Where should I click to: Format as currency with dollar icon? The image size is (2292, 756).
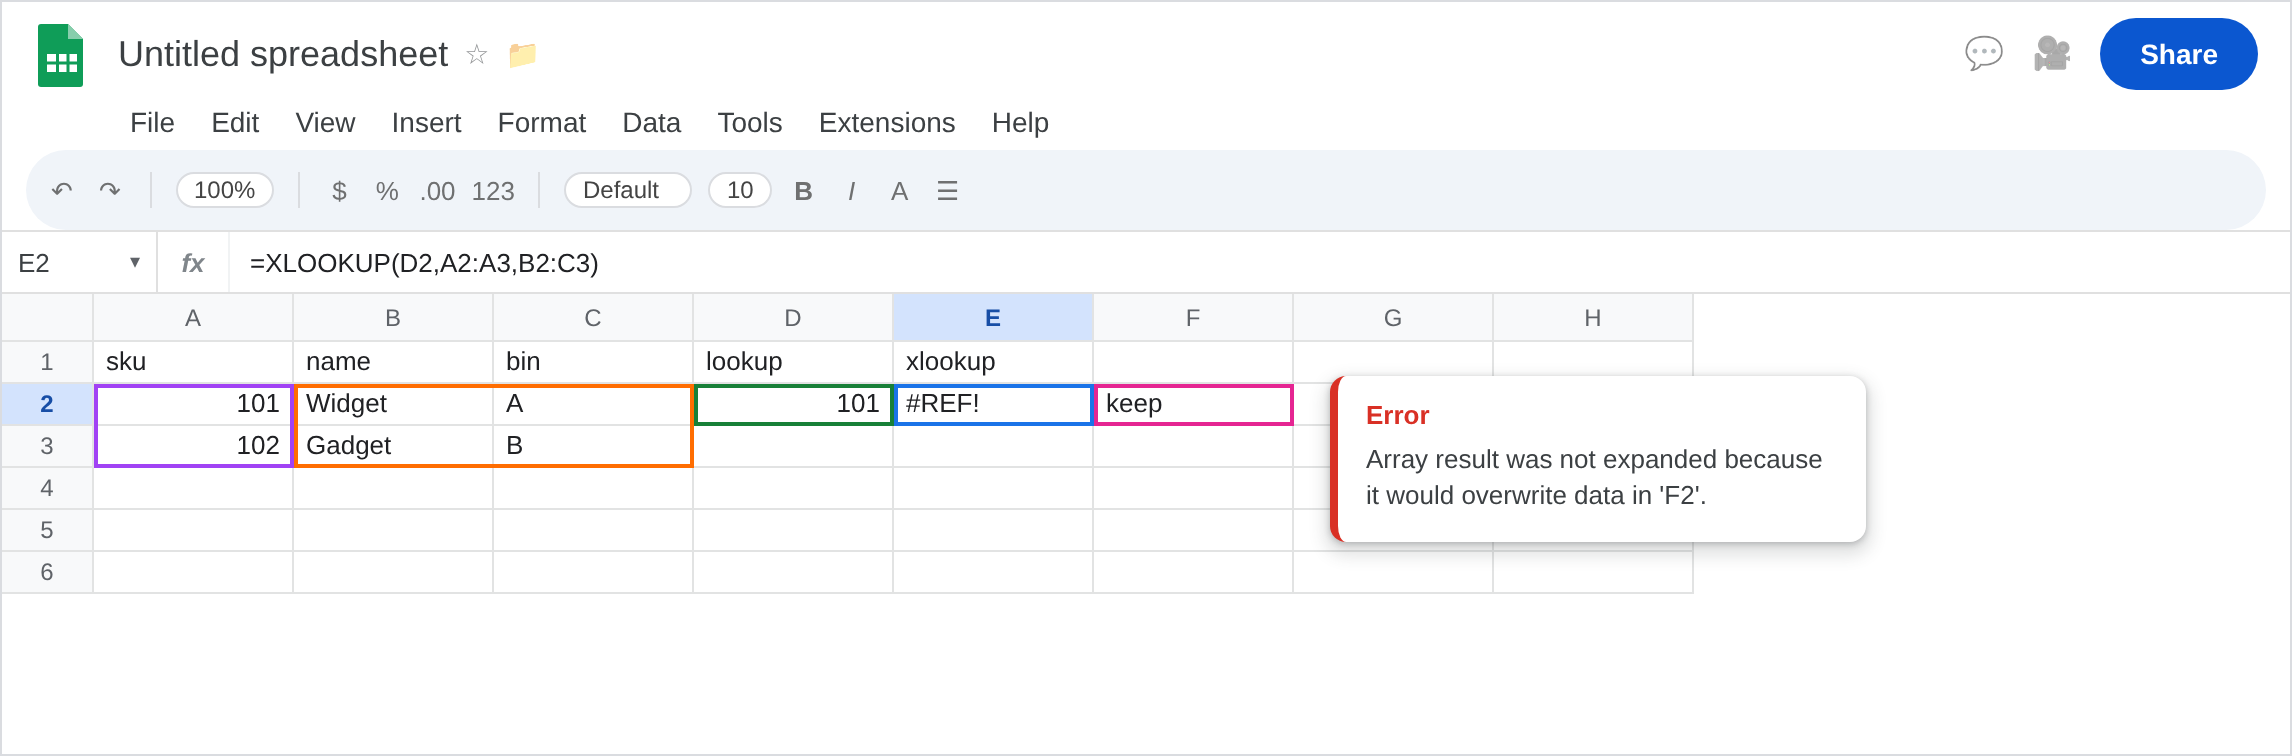339,190
